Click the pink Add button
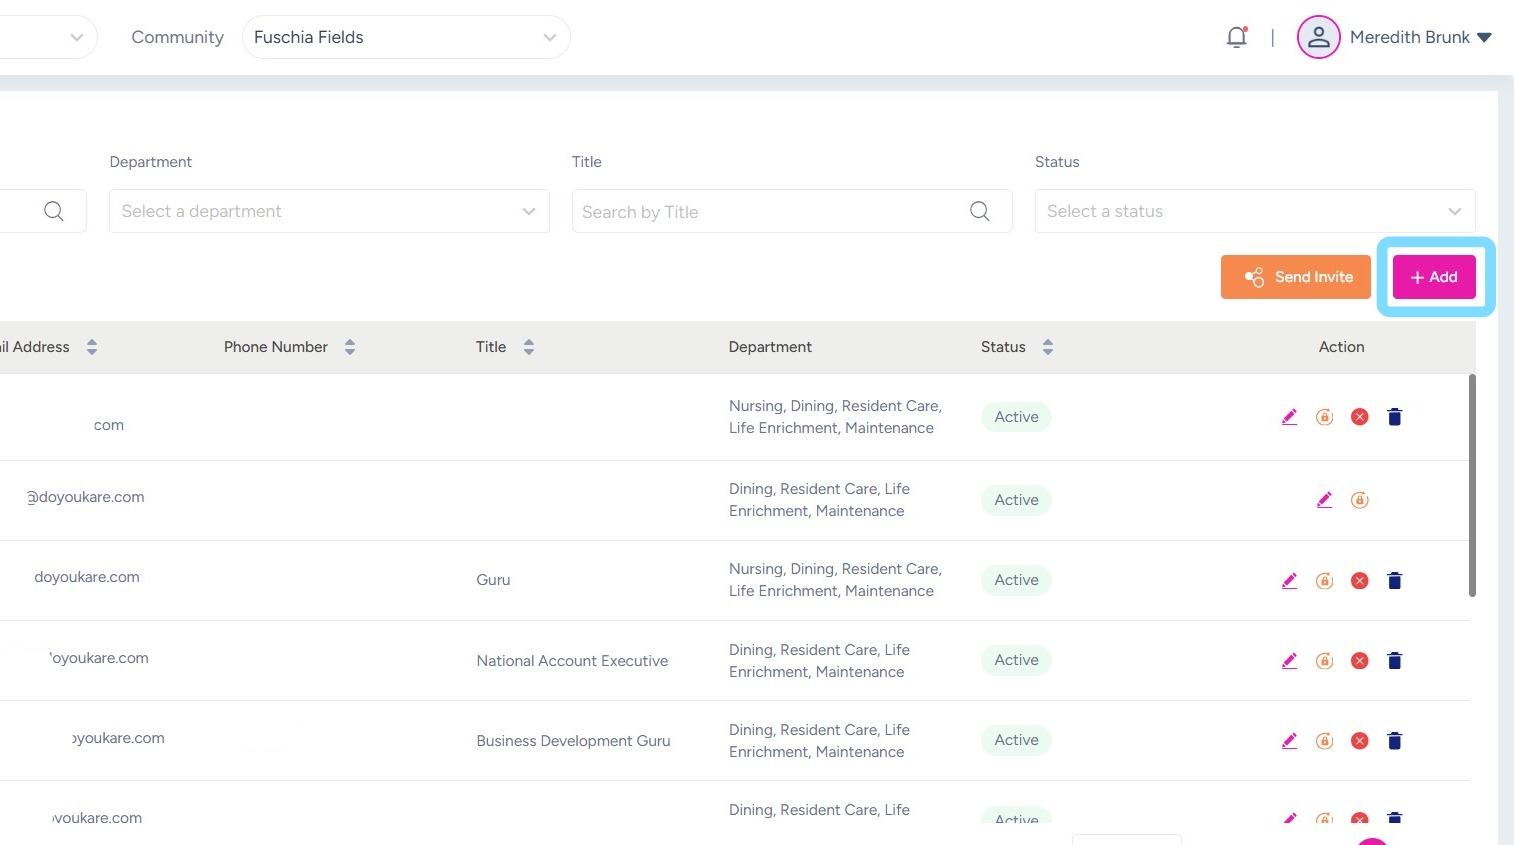 pos(1434,277)
